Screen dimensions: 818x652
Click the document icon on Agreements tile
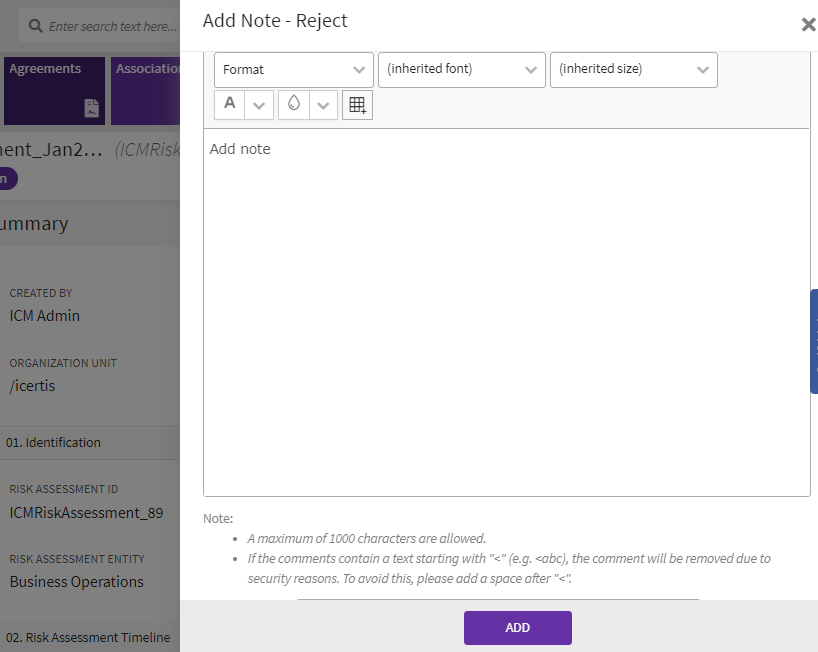tap(91, 109)
